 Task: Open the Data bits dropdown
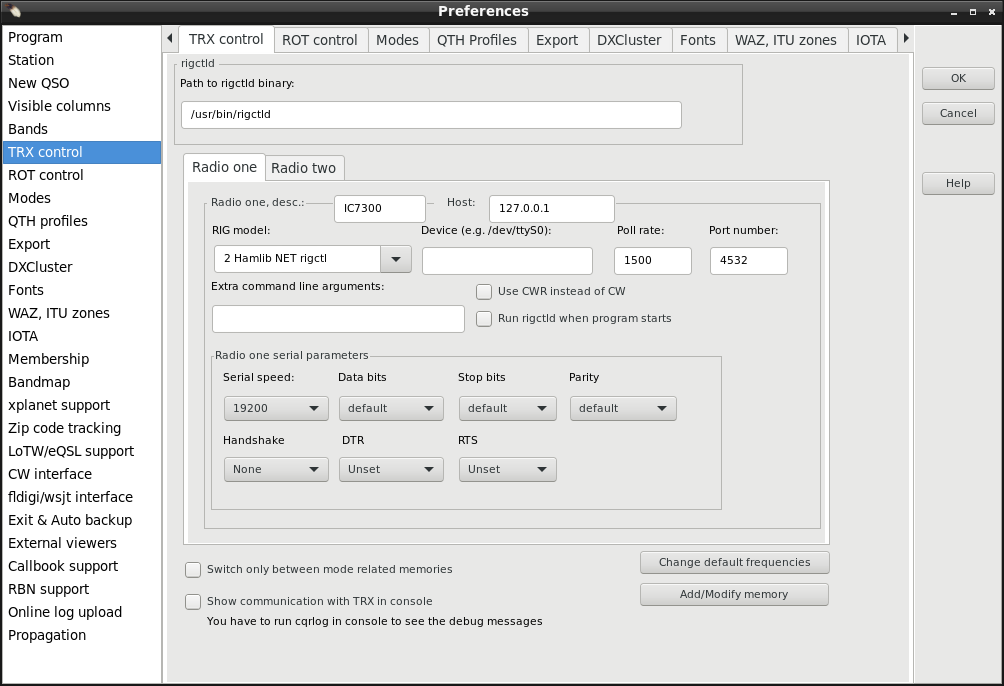(391, 408)
